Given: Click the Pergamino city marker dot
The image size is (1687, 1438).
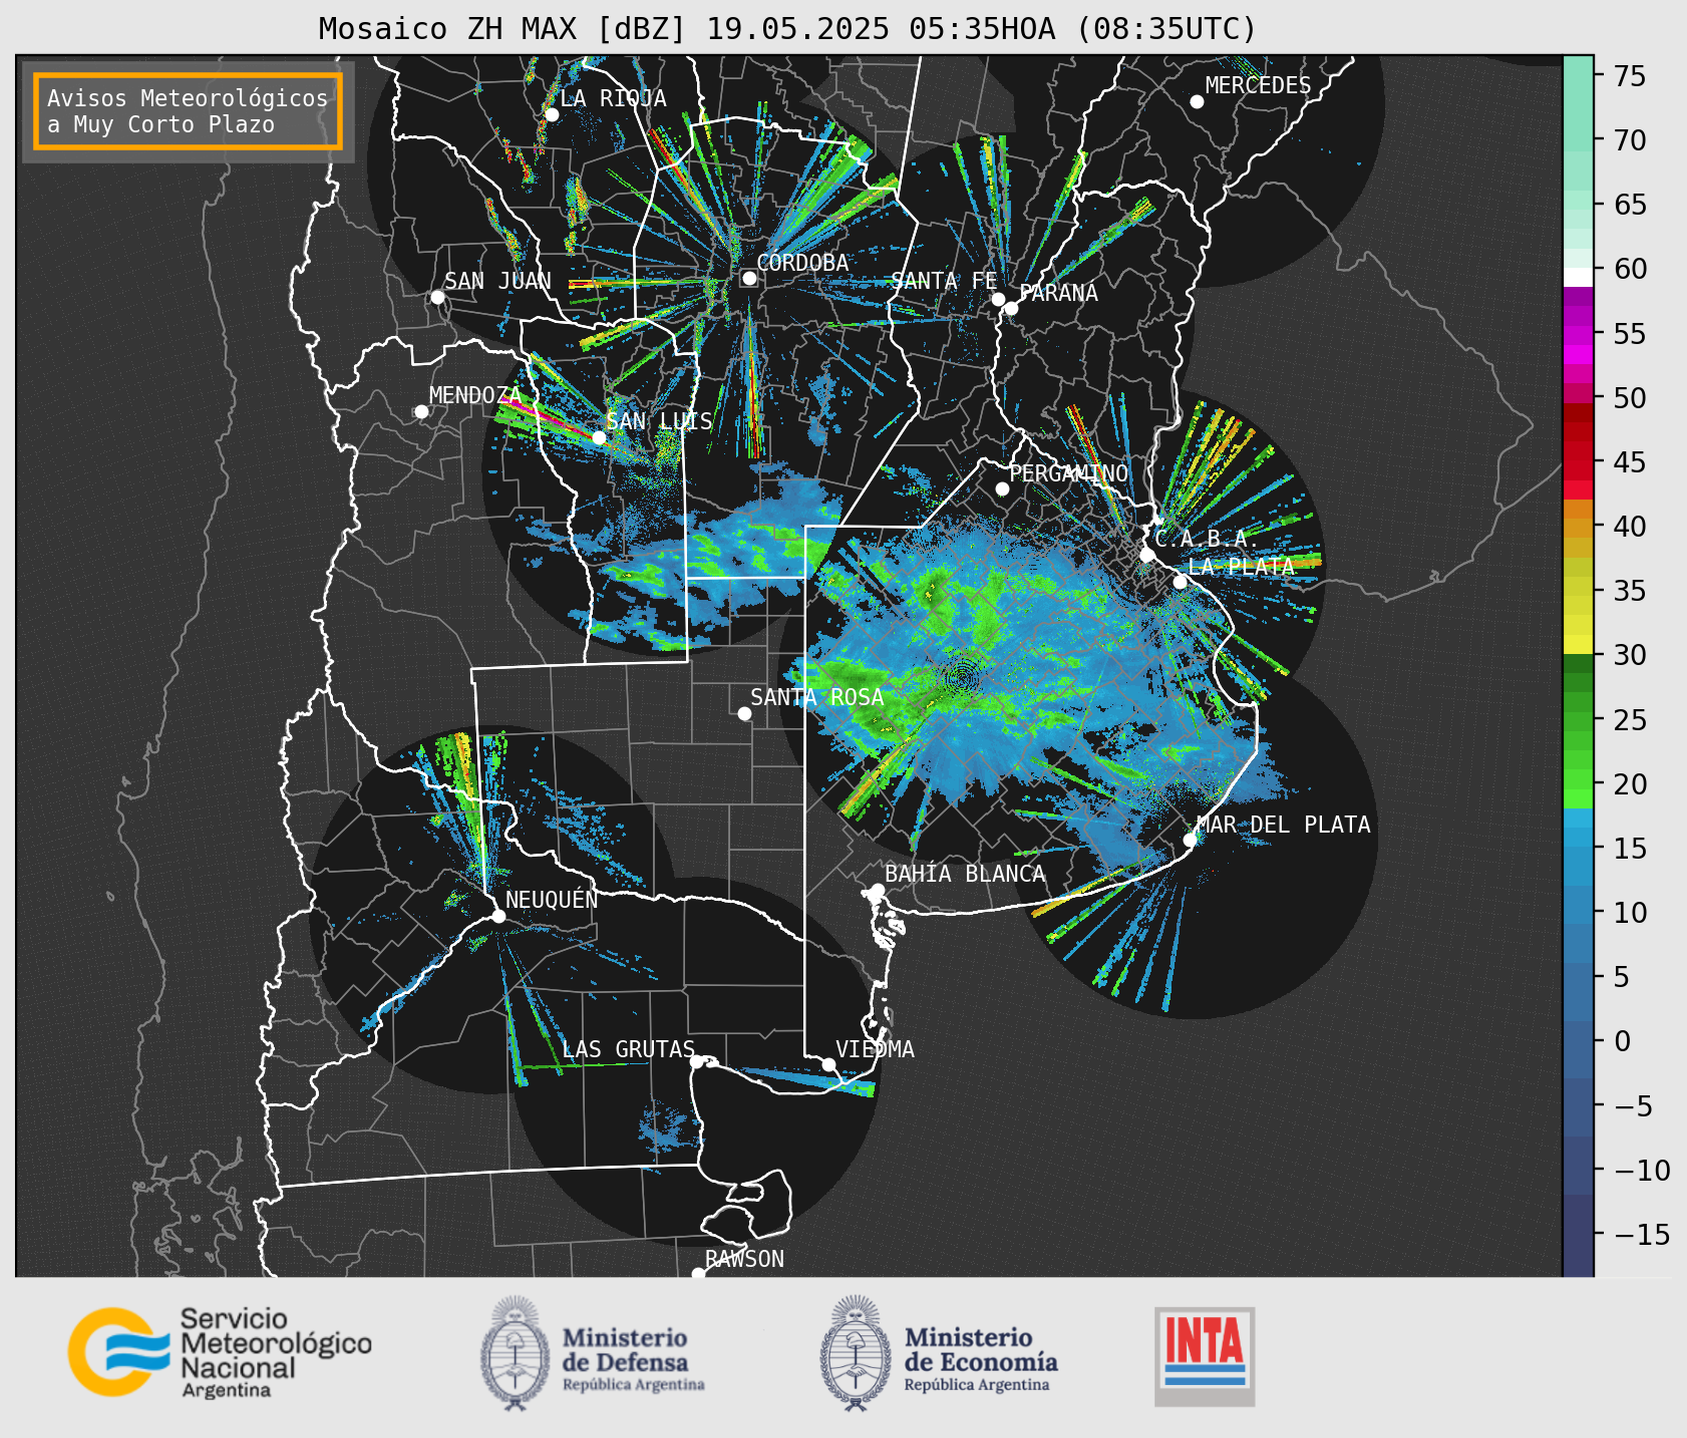Looking at the screenshot, I should pos(1002,488).
